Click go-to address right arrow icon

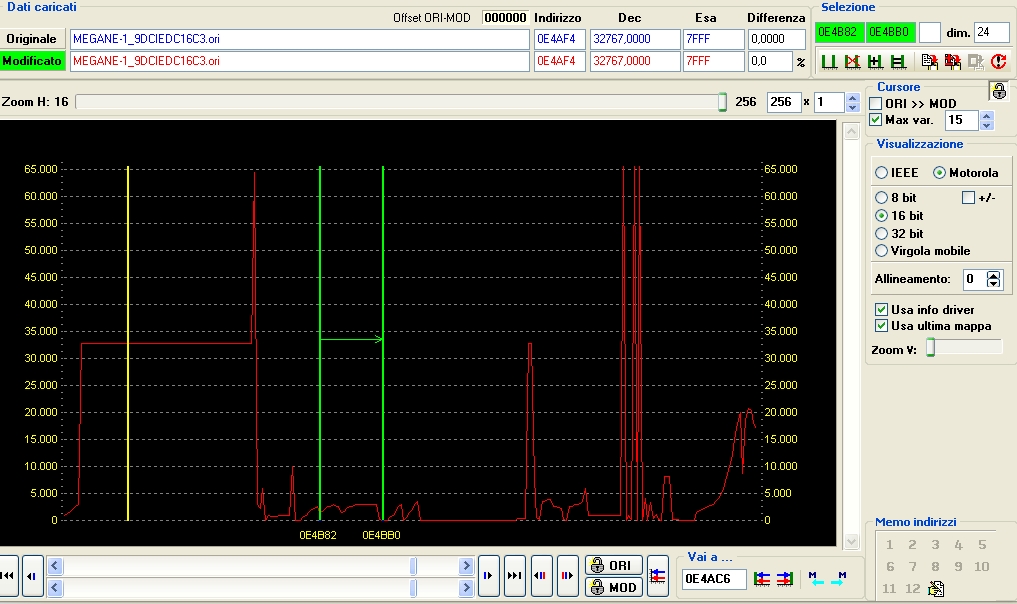tap(785, 578)
